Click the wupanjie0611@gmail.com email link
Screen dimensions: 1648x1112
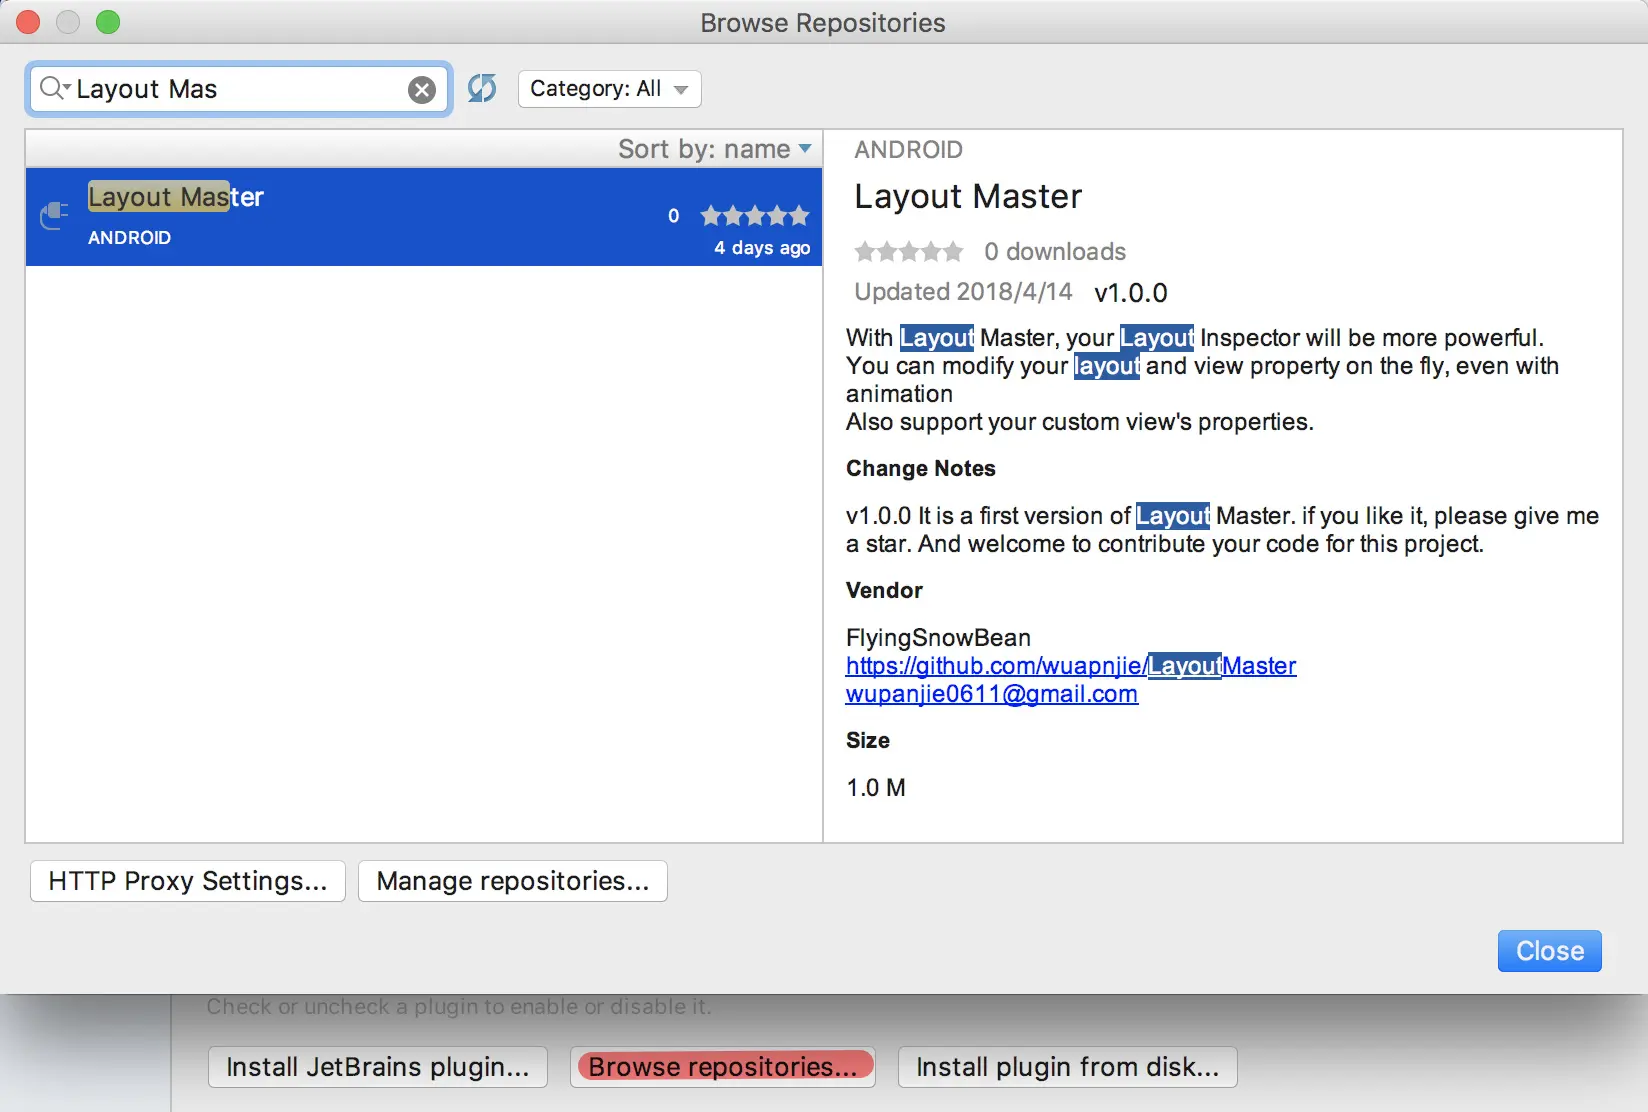[x=992, y=694]
